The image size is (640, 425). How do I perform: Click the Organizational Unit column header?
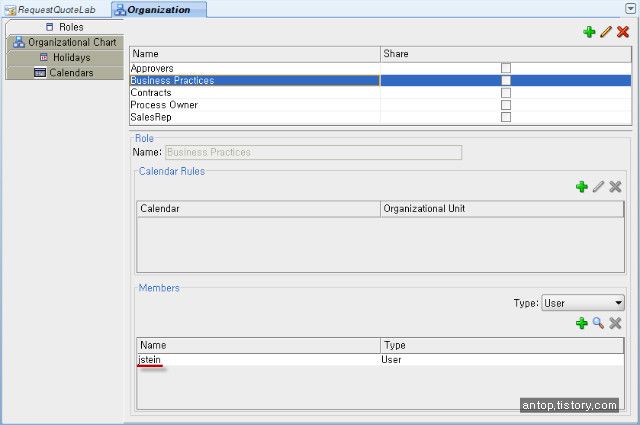(x=502, y=209)
